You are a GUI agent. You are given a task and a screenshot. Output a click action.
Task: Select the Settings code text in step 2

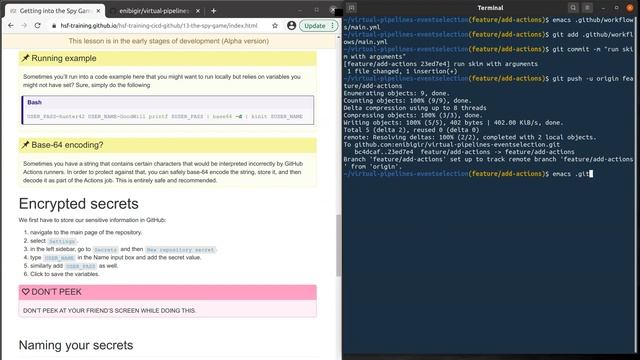(62, 241)
